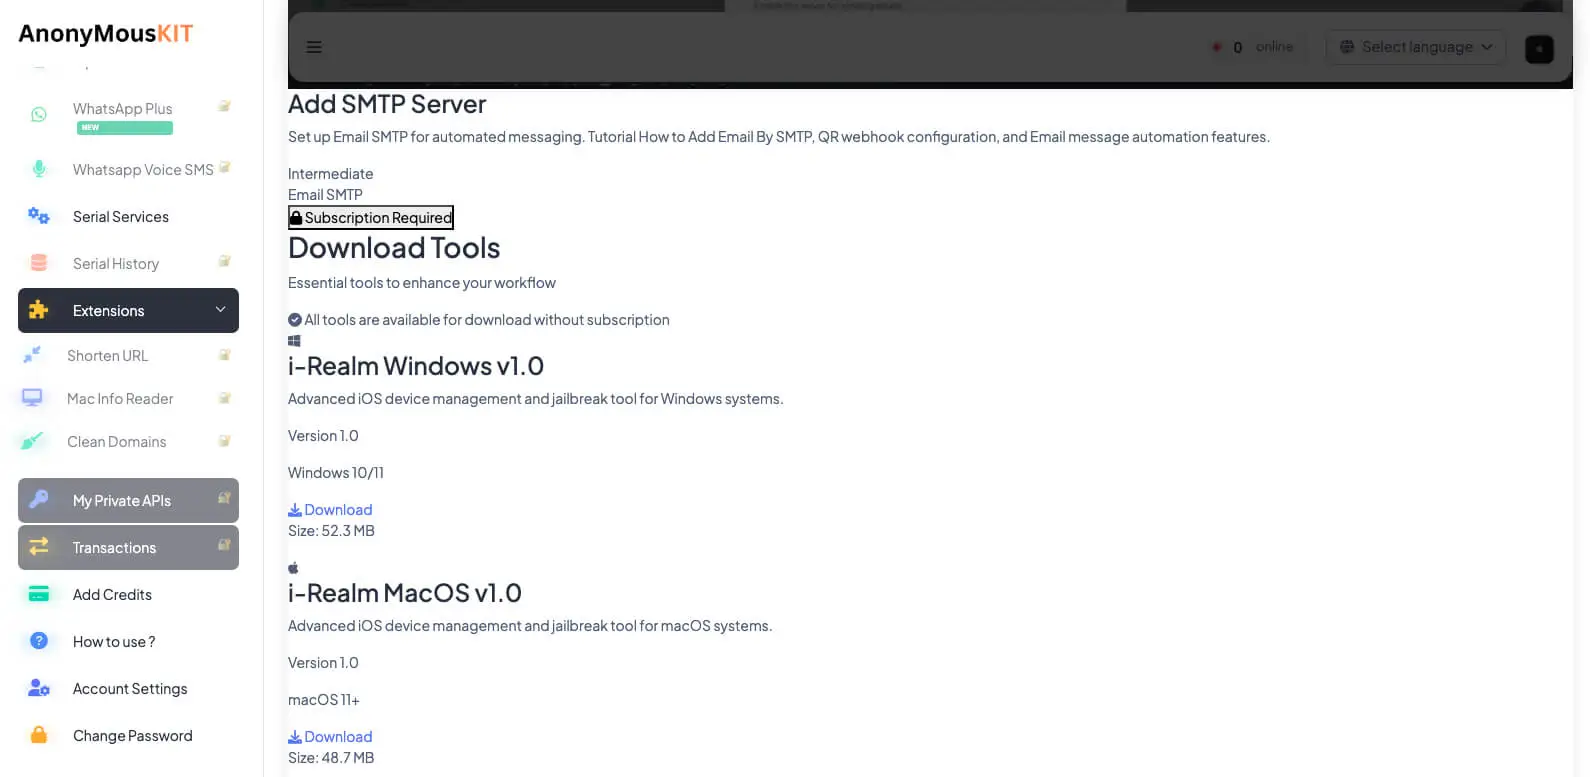Download i-Realm MacOS v1.0

[330, 737]
